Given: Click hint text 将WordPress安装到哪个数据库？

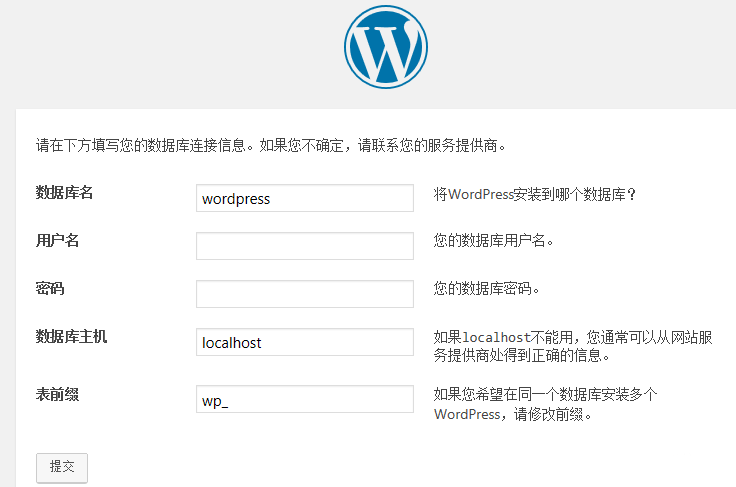Looking at the screenshot, I should [535, 194].
